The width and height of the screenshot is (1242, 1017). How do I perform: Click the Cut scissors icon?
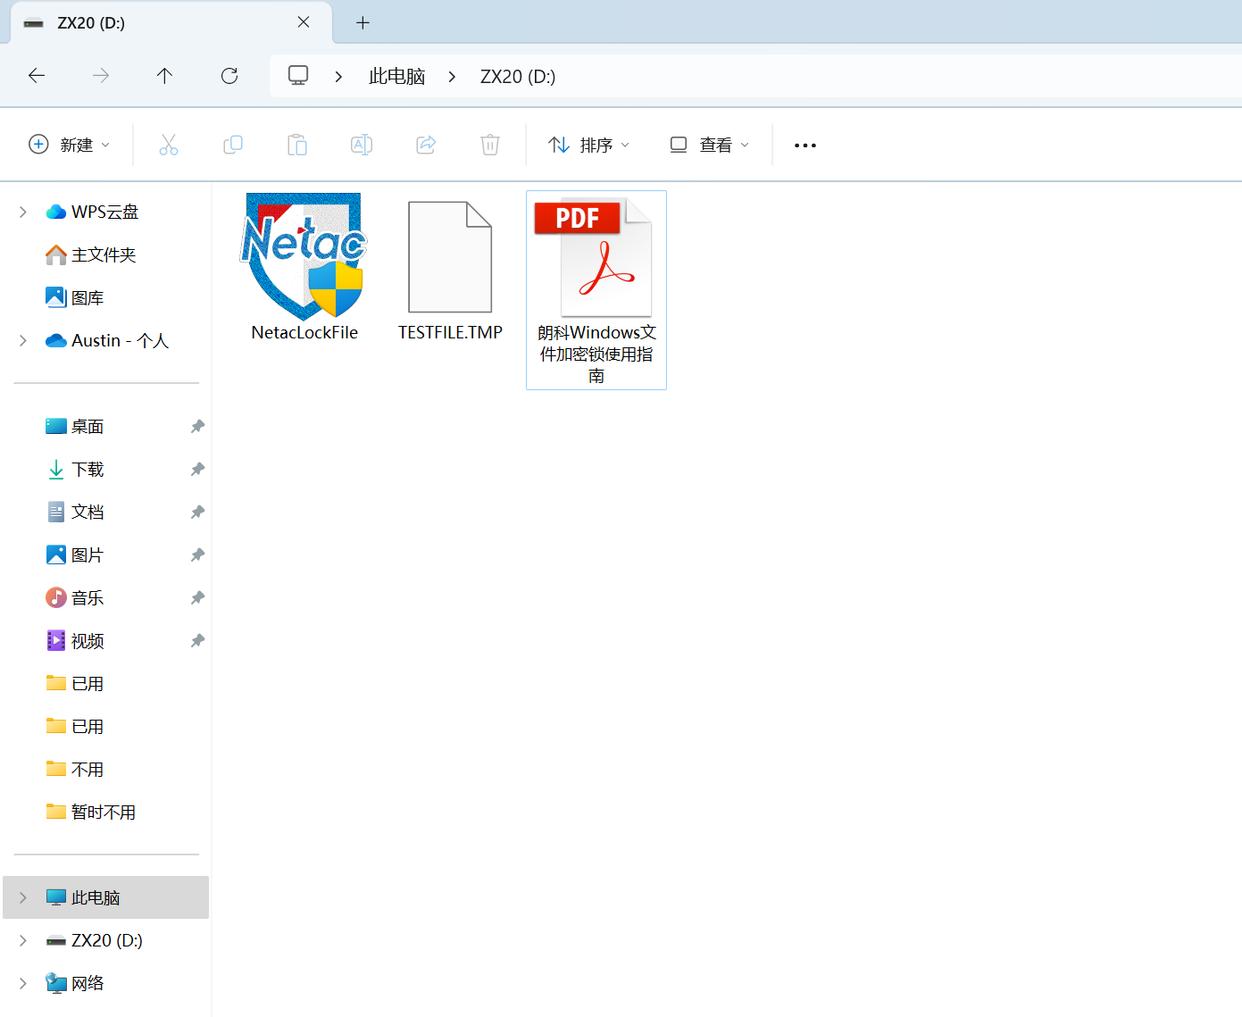coord(168,145)
